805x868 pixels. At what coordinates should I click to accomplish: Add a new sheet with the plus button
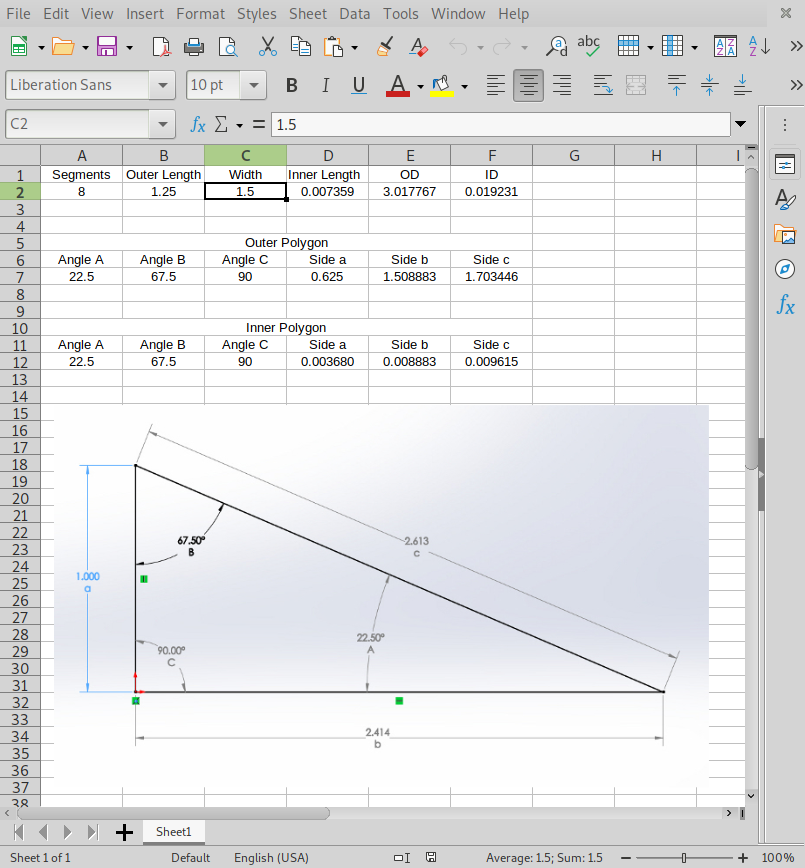click(124, 831)
